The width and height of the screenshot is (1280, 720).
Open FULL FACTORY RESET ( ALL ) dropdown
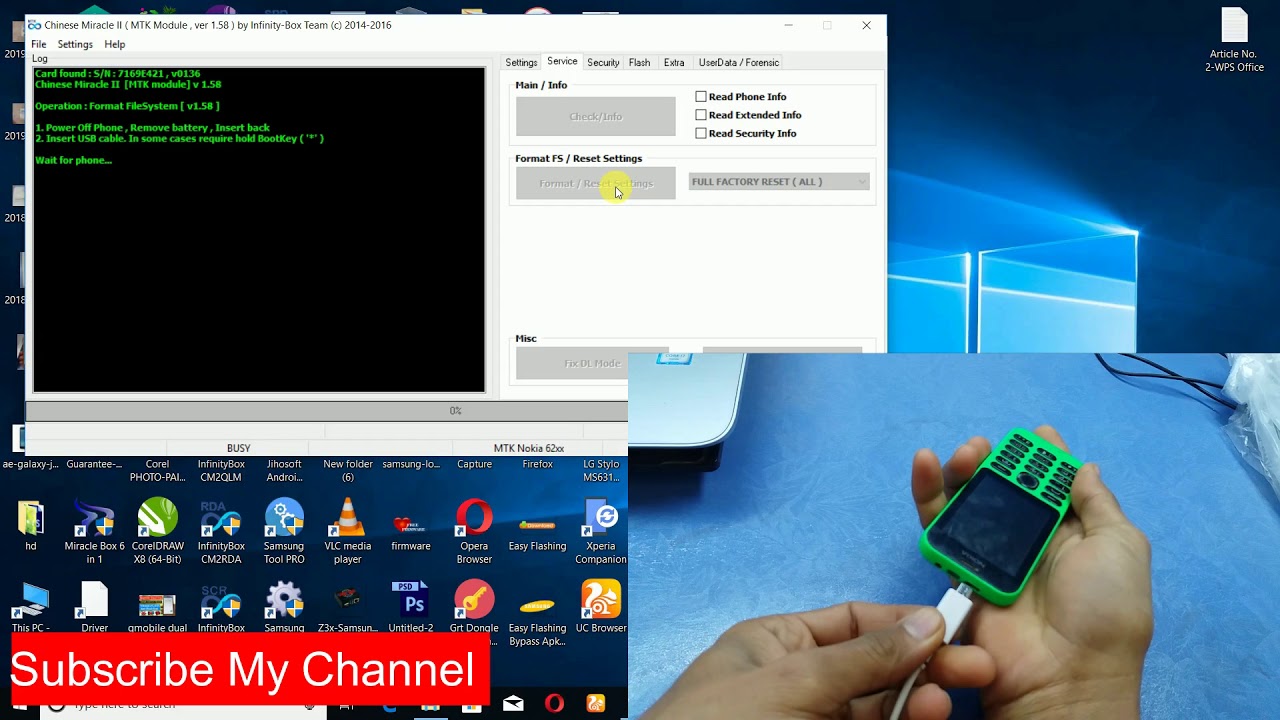779,182
